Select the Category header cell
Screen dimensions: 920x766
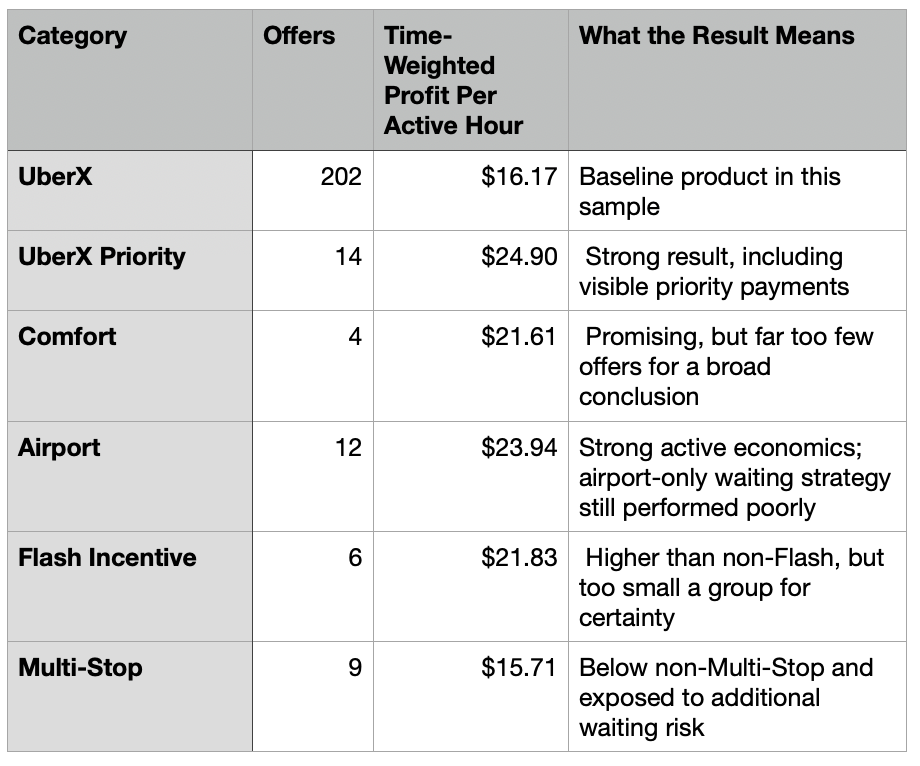coord(130,80)
